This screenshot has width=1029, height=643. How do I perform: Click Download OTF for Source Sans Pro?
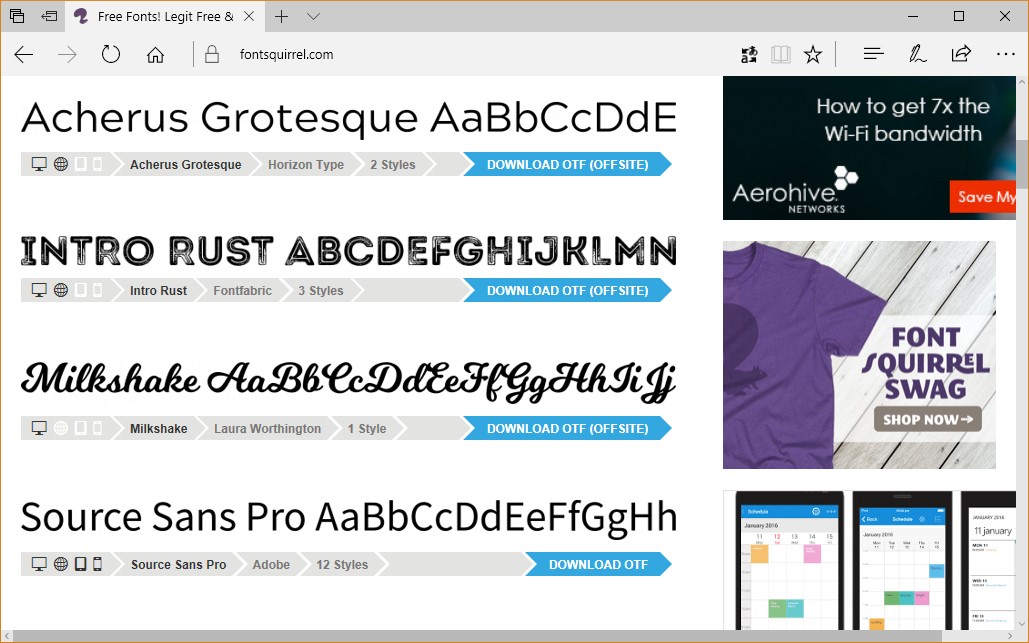pyautogui.click(x=598, y=565)
